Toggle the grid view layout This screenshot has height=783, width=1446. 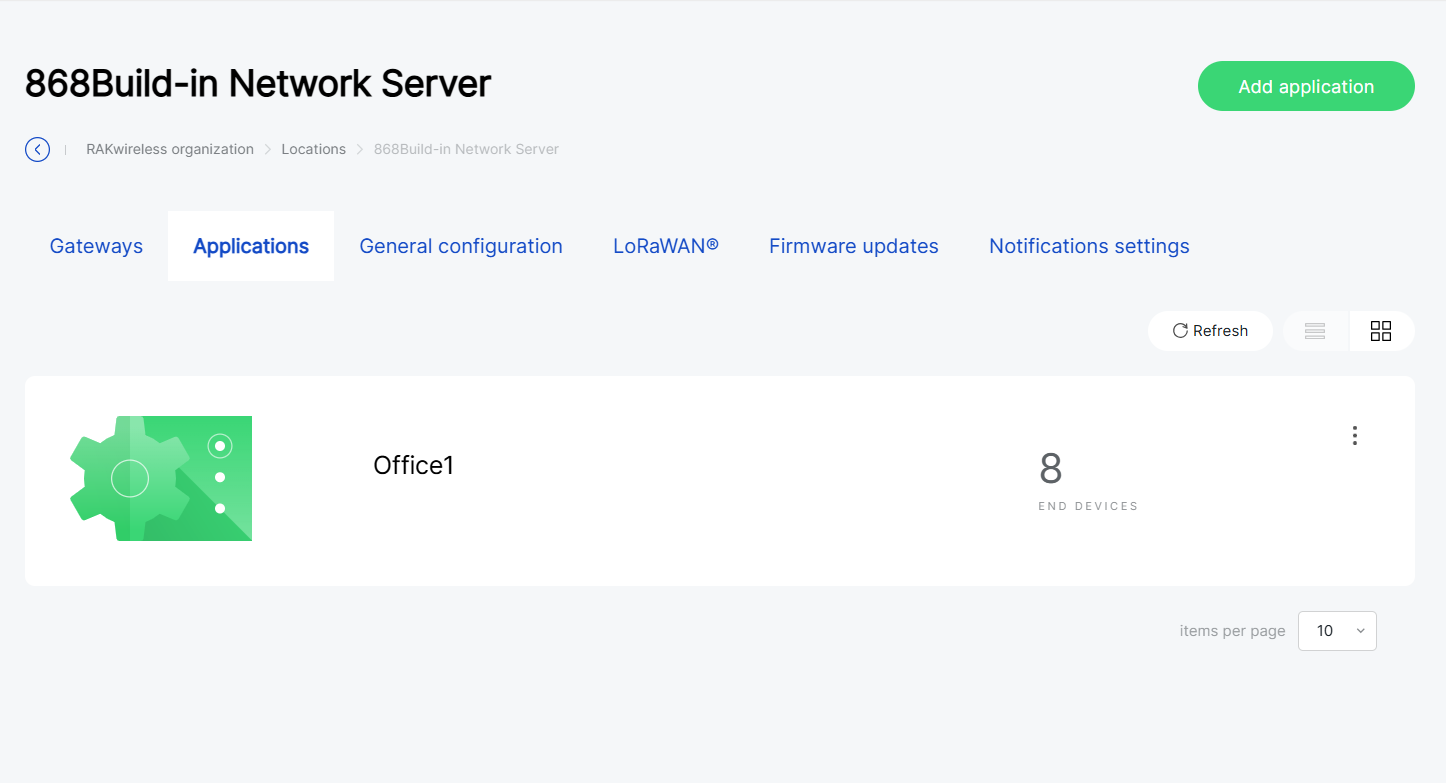click(x=1381, y=330)
